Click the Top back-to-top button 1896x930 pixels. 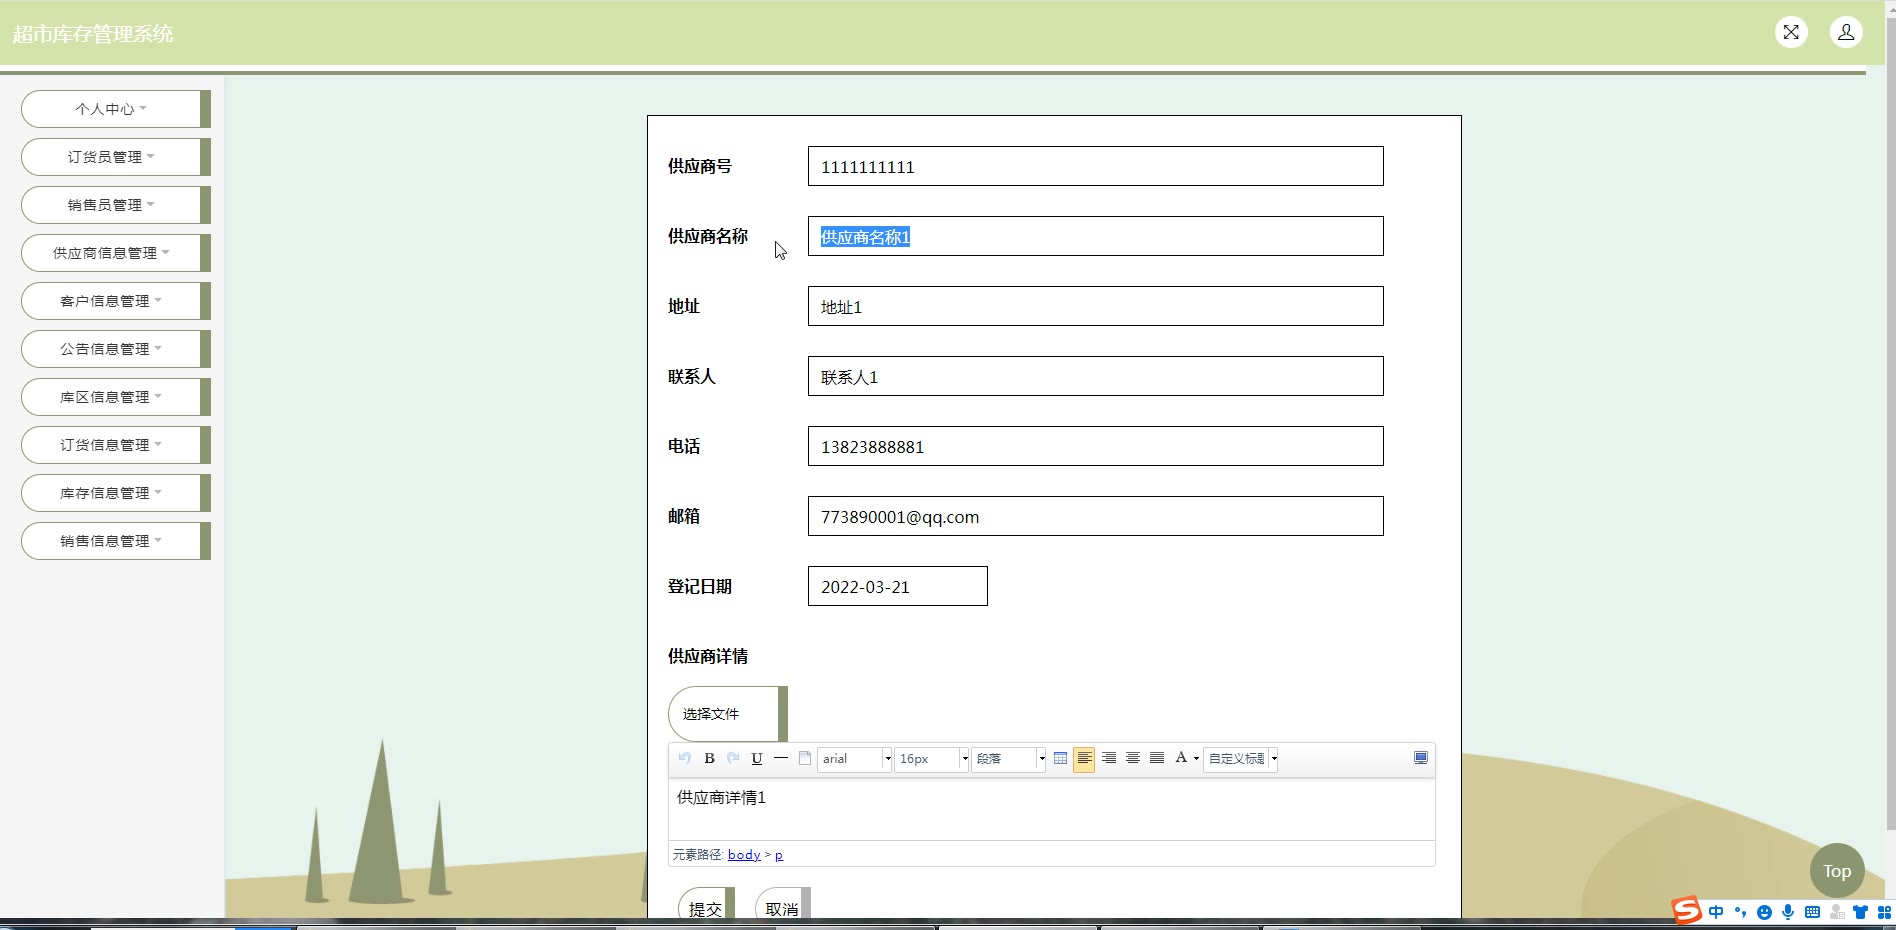click(x=1837, y=871)
